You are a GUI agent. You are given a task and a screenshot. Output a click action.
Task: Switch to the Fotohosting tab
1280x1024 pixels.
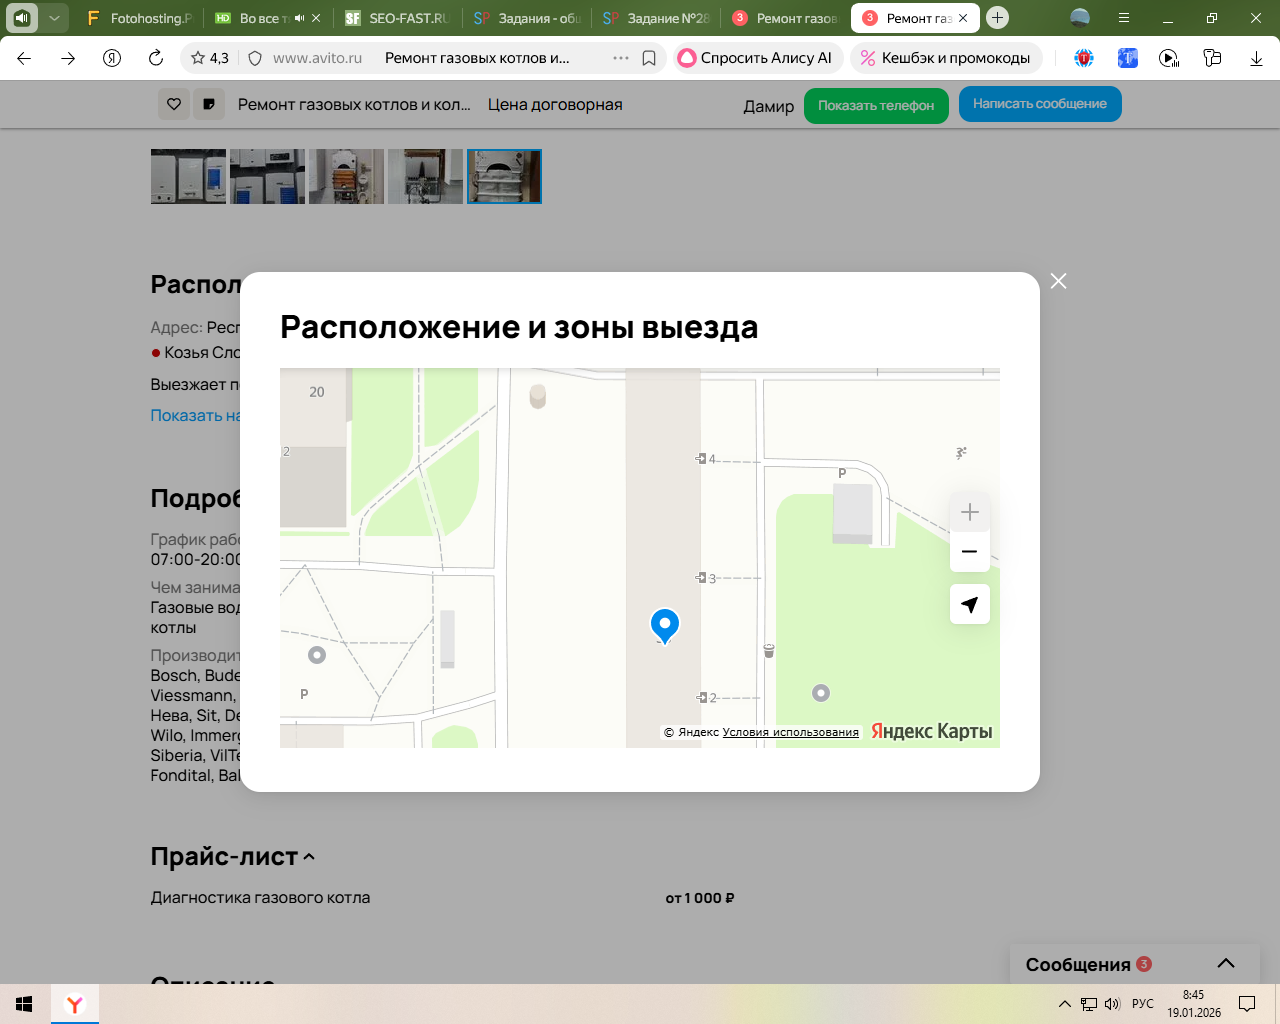140,18
